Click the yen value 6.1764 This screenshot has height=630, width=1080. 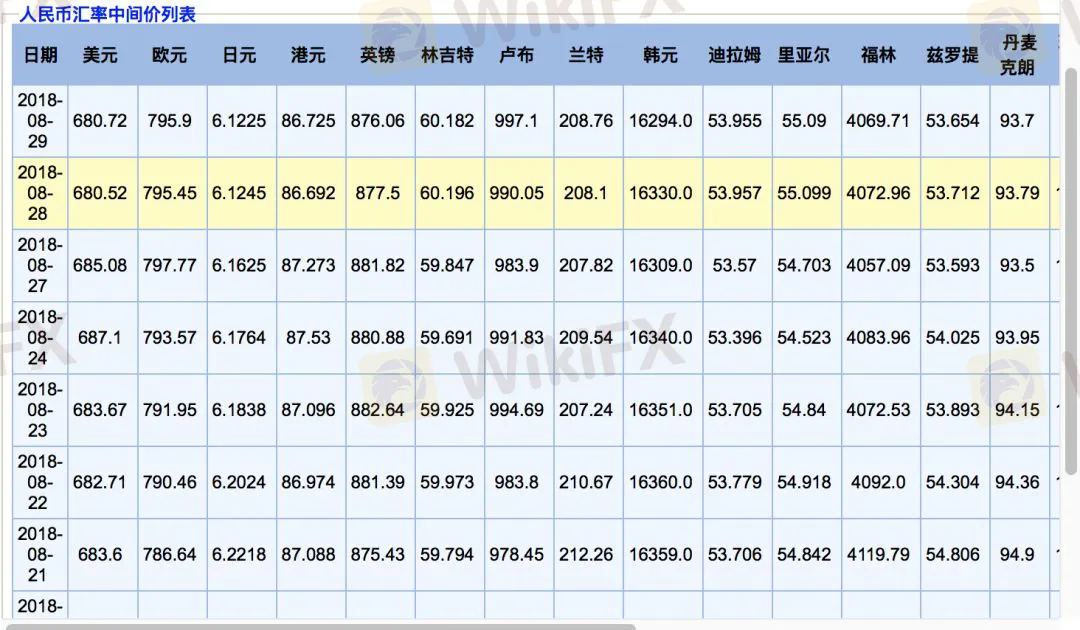pyautogui.click(x=239, y=337)
